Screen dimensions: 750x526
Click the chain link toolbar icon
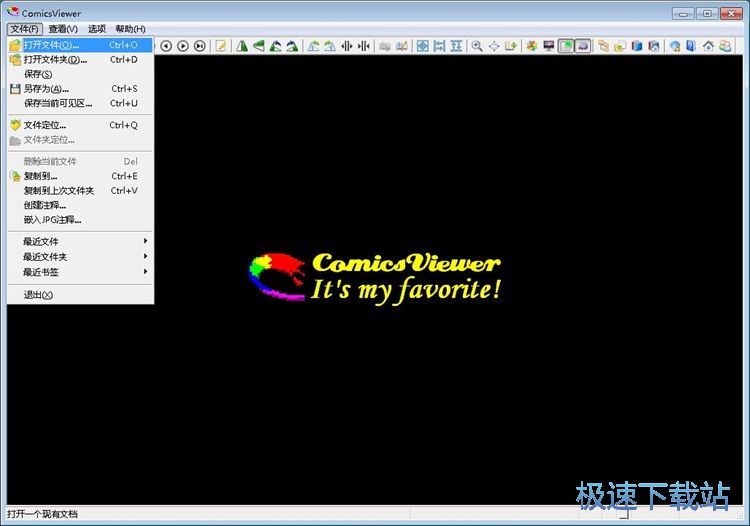coord(603,46)
